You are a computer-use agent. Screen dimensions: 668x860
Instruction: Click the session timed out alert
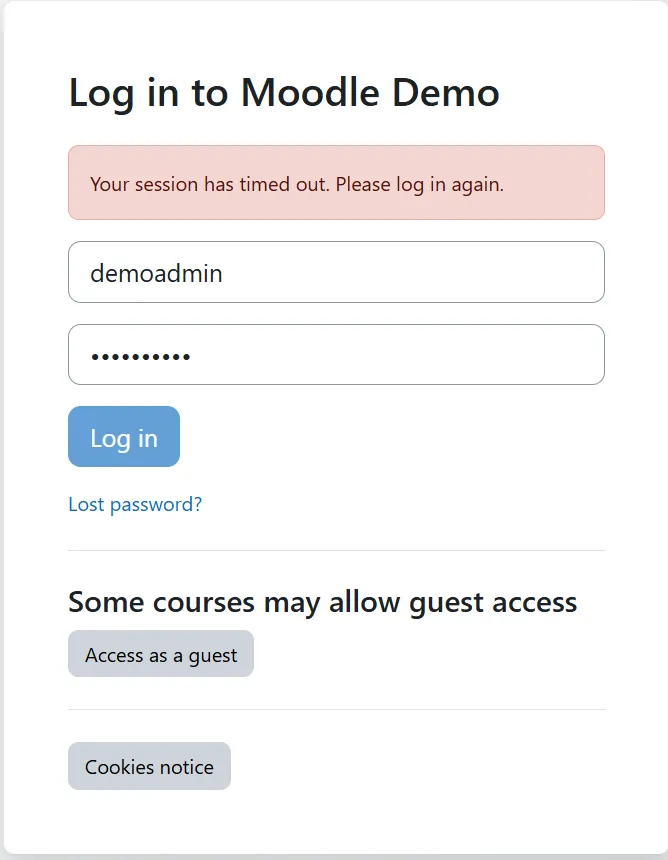pyautogui.click(x=336, y=184)
